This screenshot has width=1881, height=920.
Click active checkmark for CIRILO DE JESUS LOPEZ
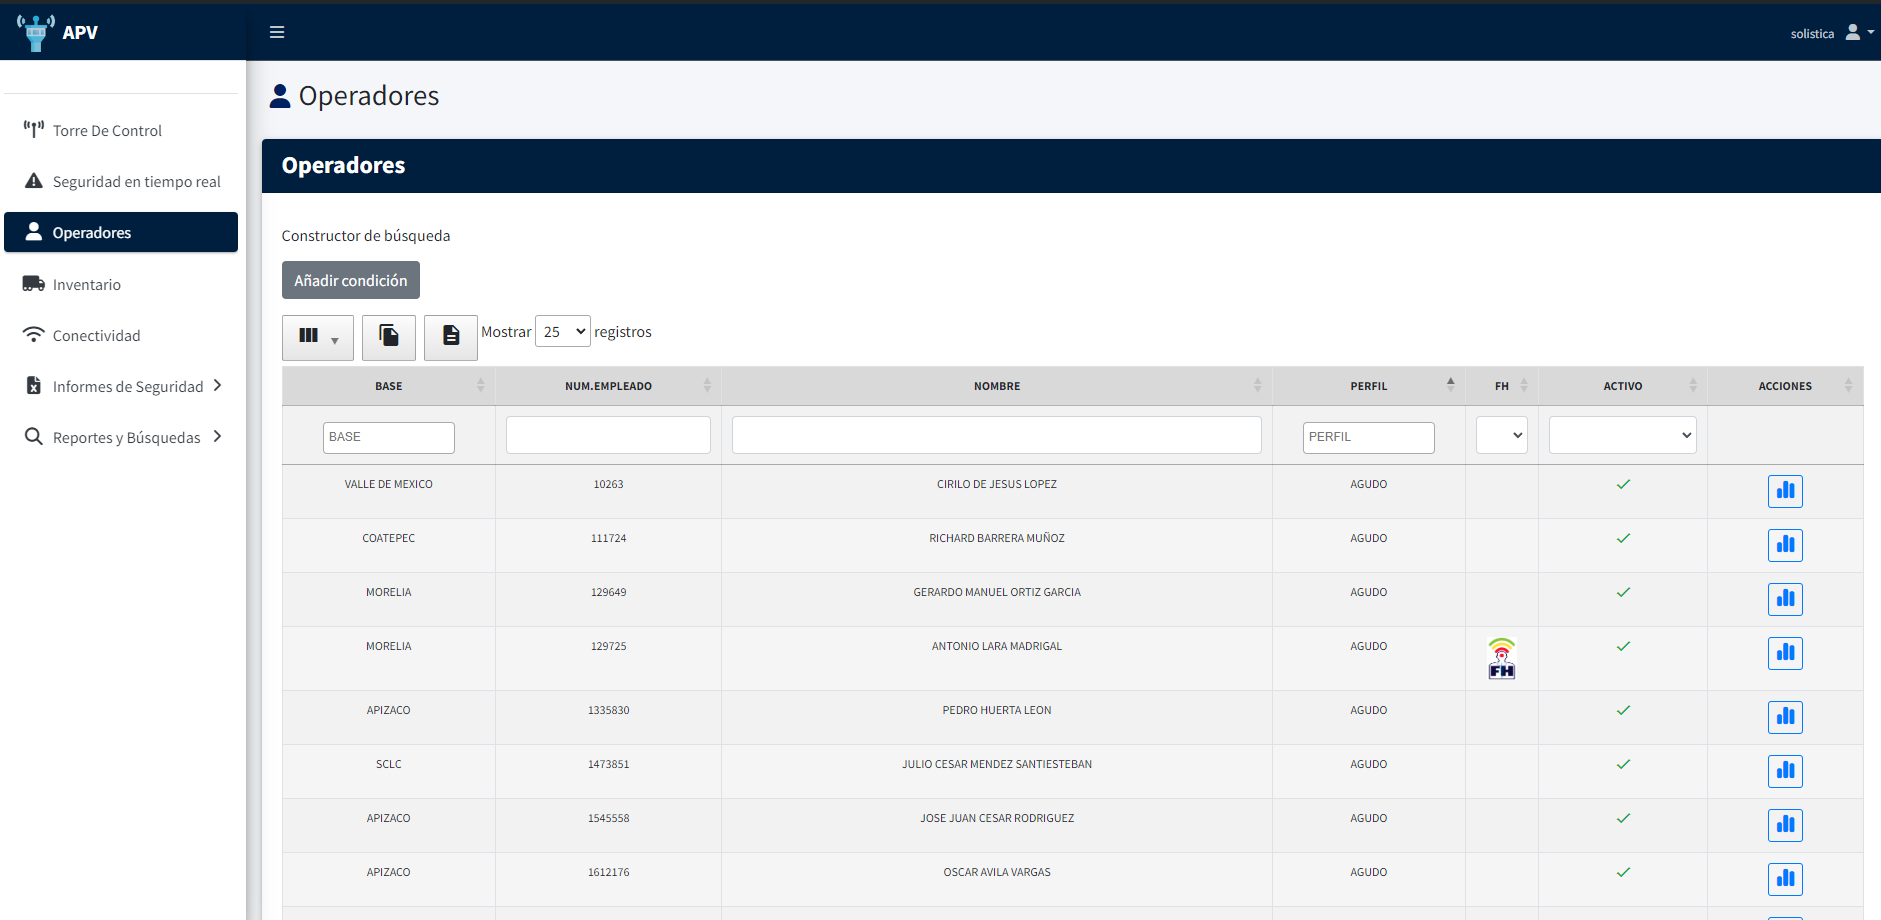pos(1623,484)
